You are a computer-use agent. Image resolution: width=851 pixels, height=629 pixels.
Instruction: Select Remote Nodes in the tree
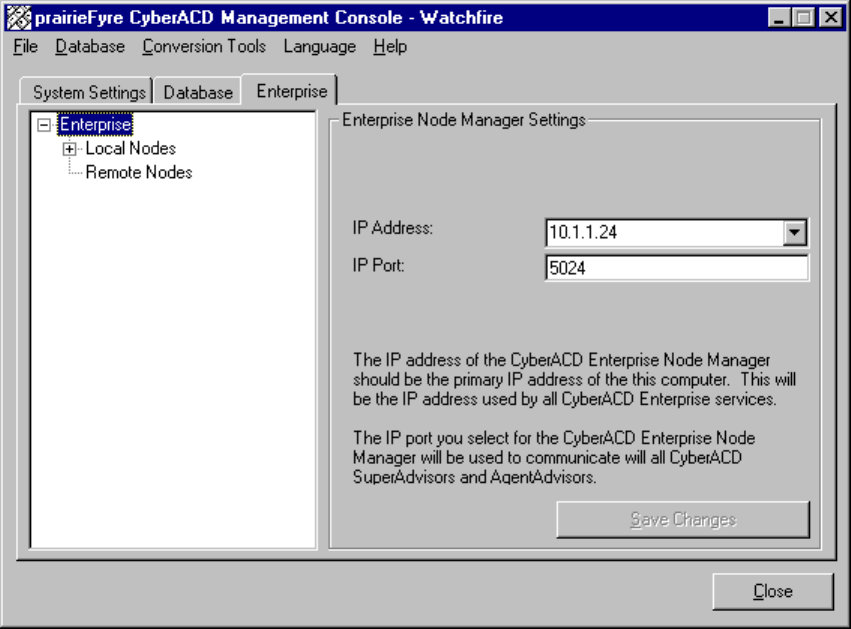(139, 172)
